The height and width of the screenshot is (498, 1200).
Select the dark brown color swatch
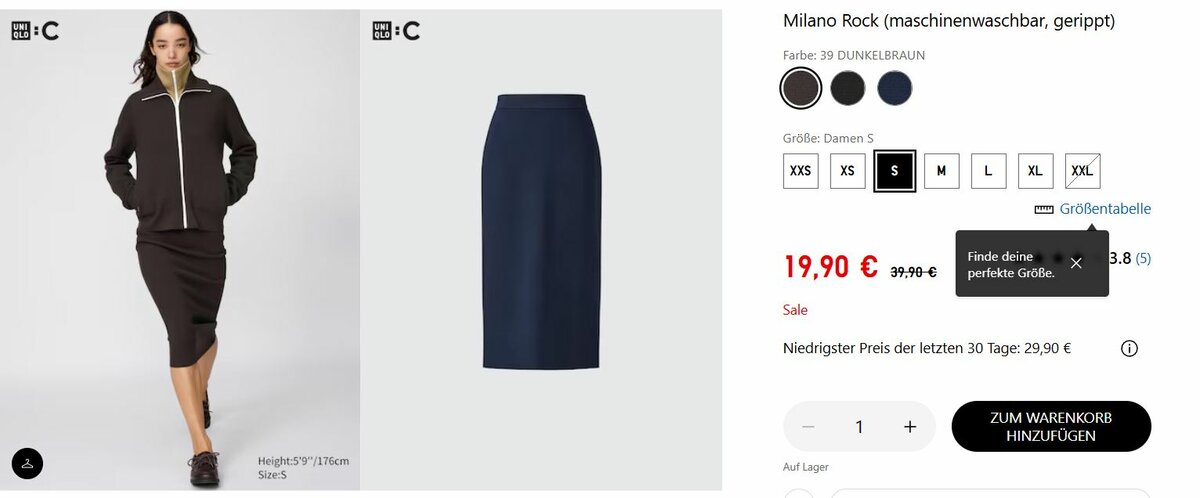801,88
